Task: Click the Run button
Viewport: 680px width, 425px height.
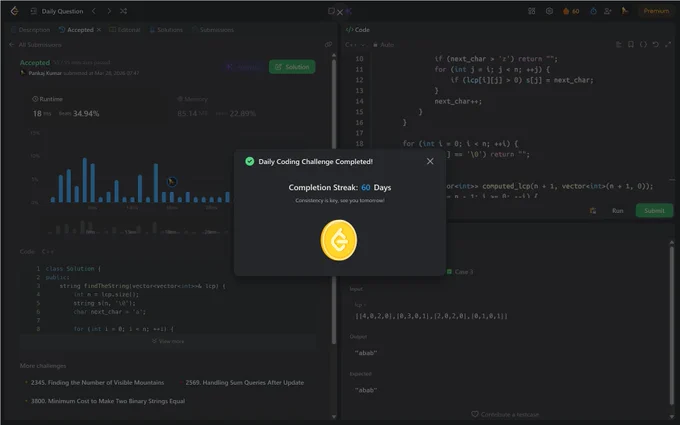Action: (618, 211)
